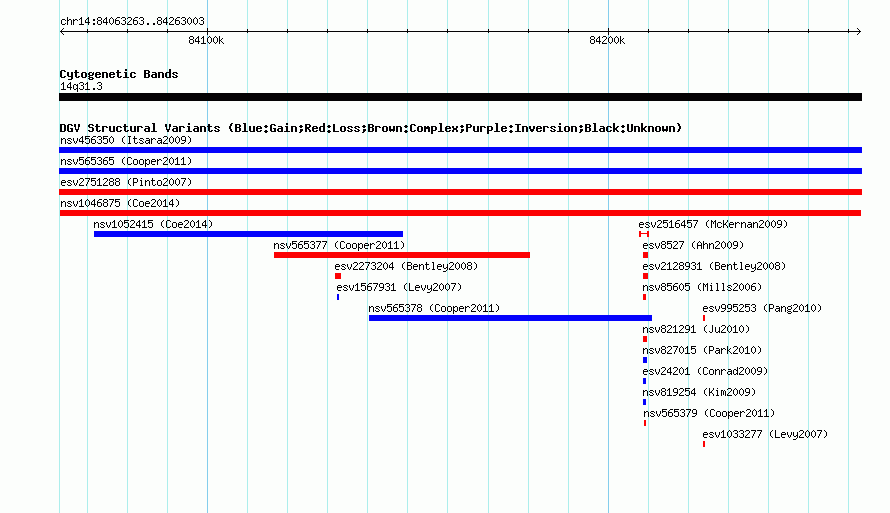Viewport: 890px width, 513px height.
Task: Open the nsv565365 (Cooper2011) label
Action: coord(126,161)
